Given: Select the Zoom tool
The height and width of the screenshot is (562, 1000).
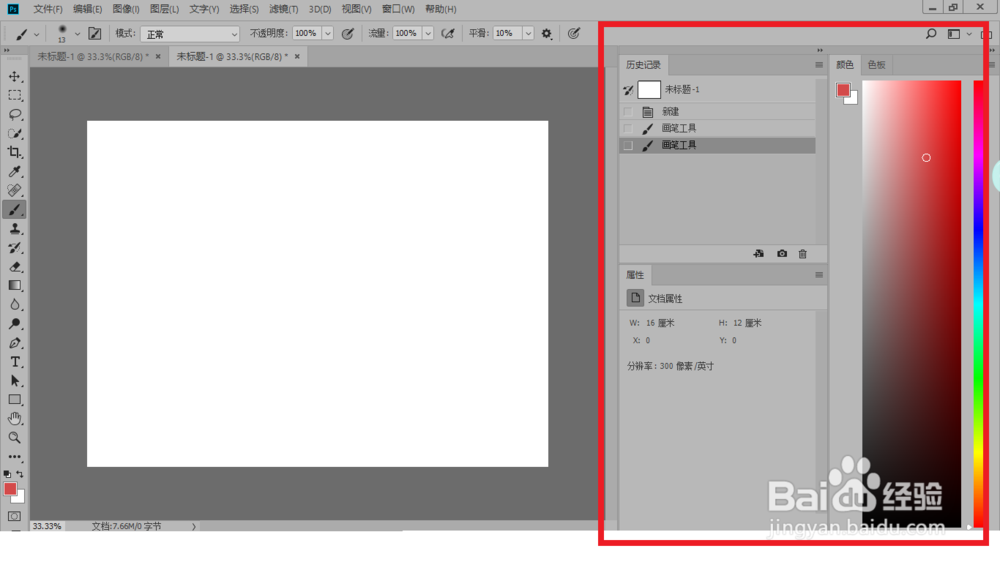Looking at the screenshot, I should [x=14, y=438].
